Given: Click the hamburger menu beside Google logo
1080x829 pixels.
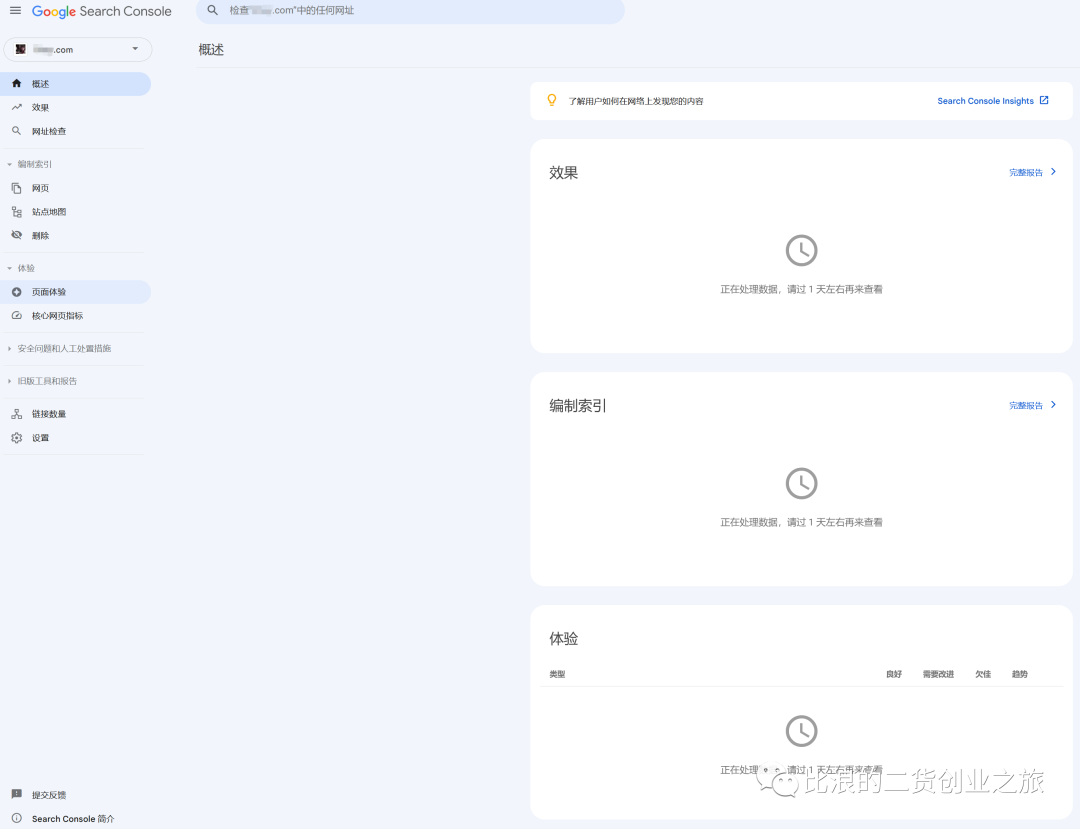Looking at the screenshot, I should [15, 10].
